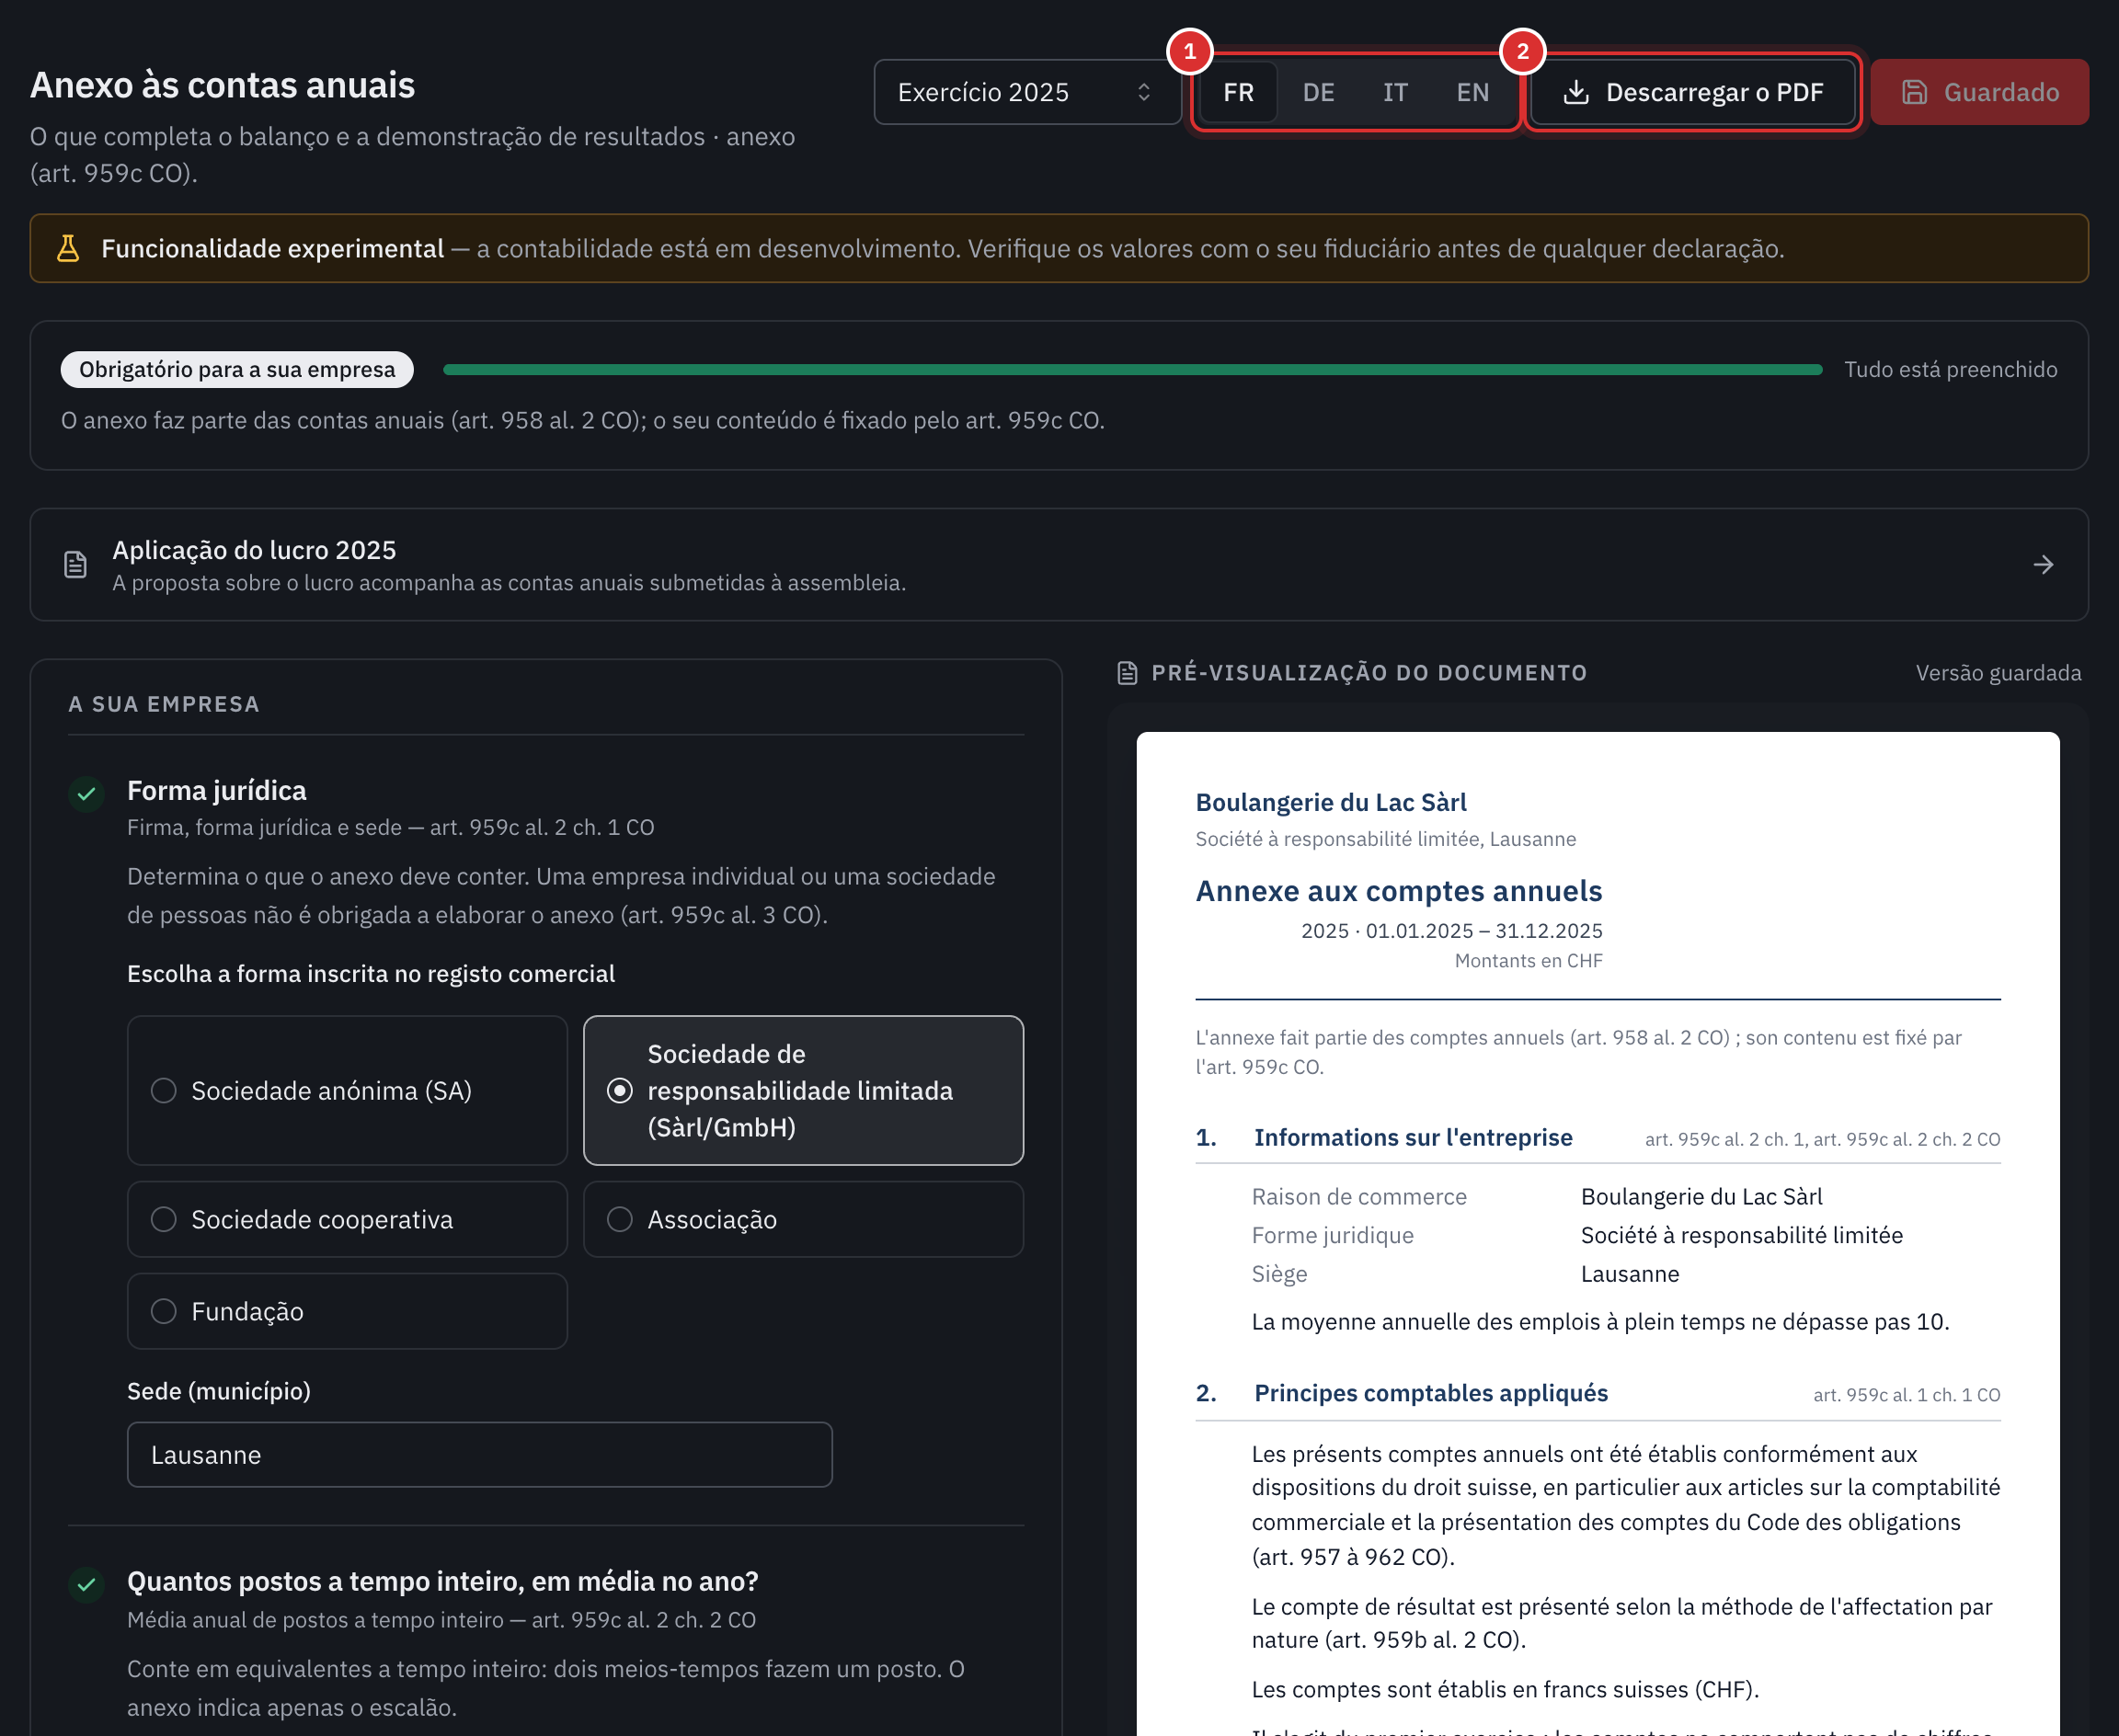Click Annexe aux comptes annuels heading
The image size is (2119, 1736).
[1398, 890]
